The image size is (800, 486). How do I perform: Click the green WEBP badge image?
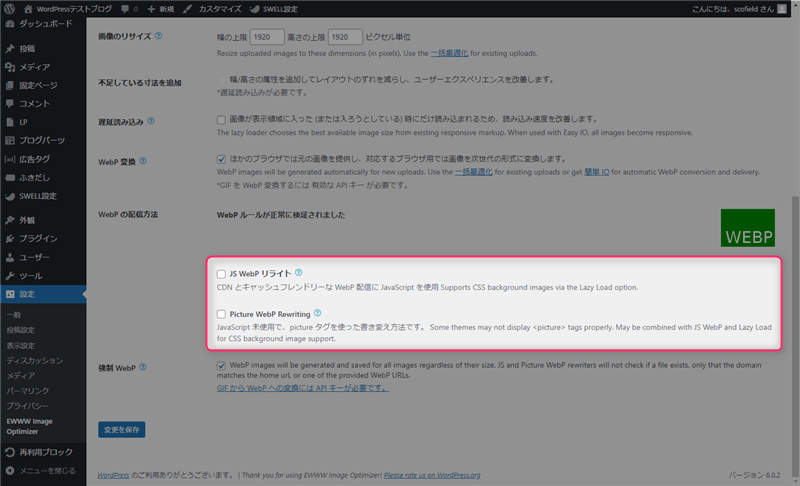tap(747, 228)
